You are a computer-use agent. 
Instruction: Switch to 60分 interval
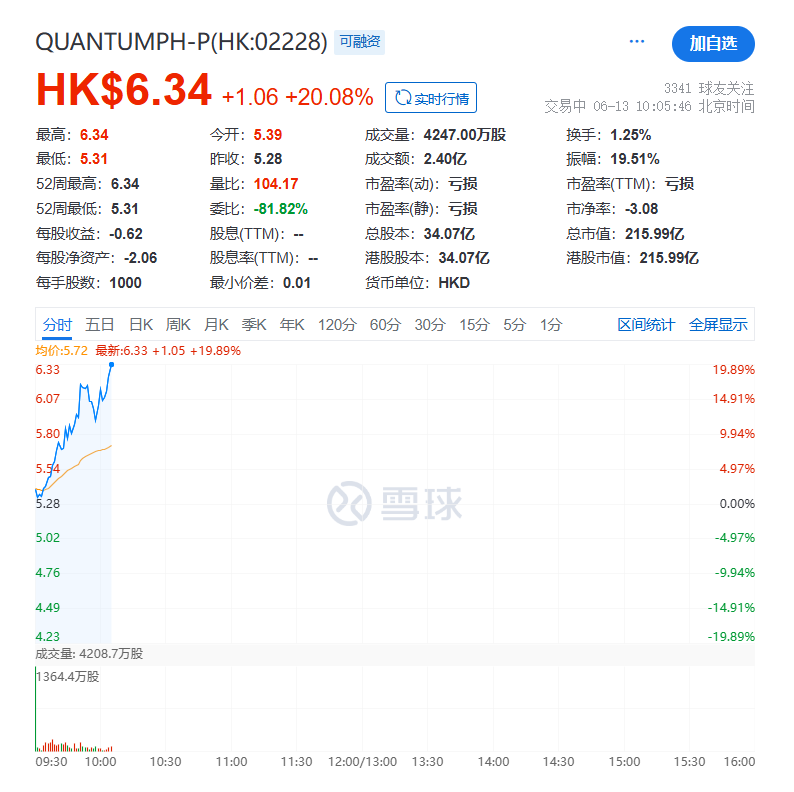[385, 325]
